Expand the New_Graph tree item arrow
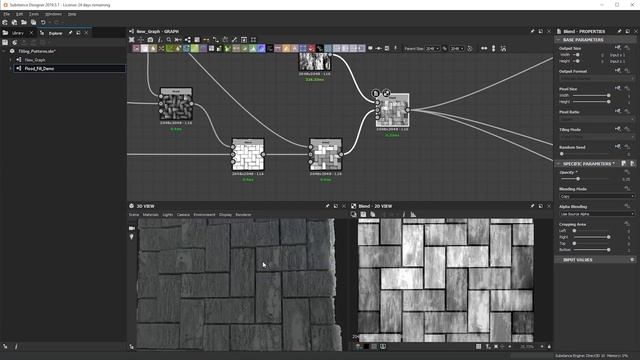This screenshot has height=360, width=640. 10,60
